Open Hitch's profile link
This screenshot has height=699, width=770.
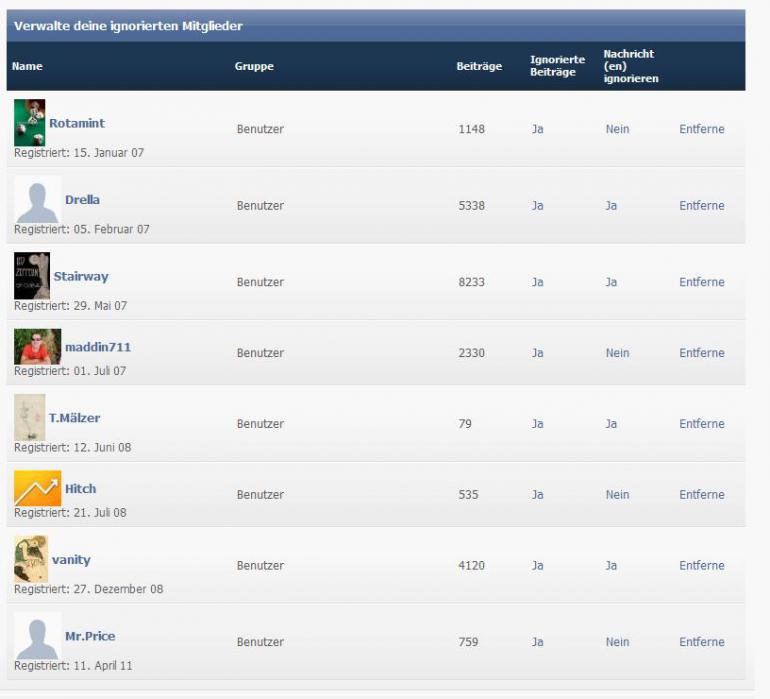81,489
